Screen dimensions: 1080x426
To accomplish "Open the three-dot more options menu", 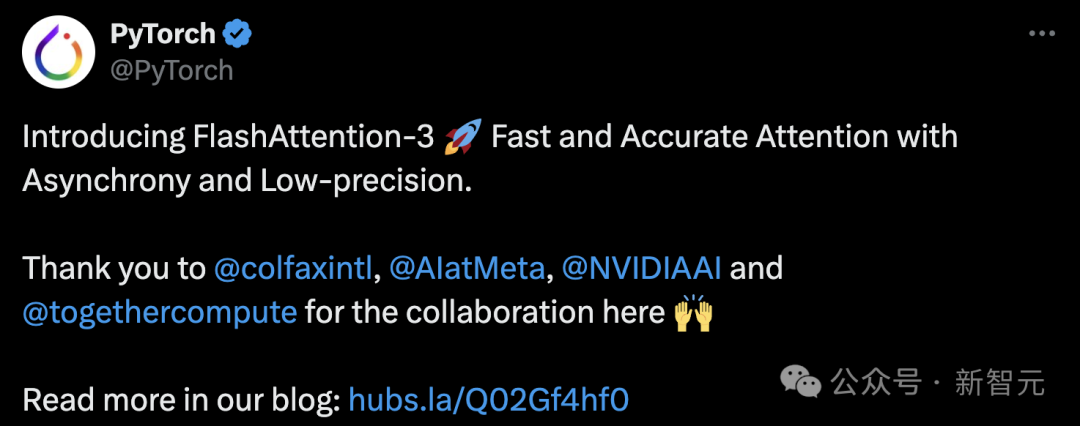I will [1042, 34].
